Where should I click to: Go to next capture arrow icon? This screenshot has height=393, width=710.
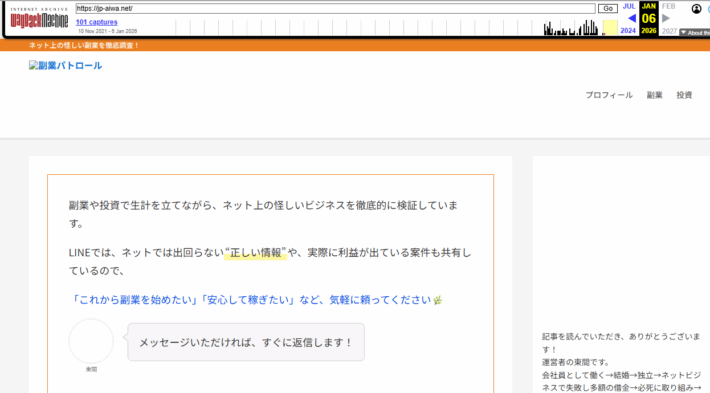point(666,19)
